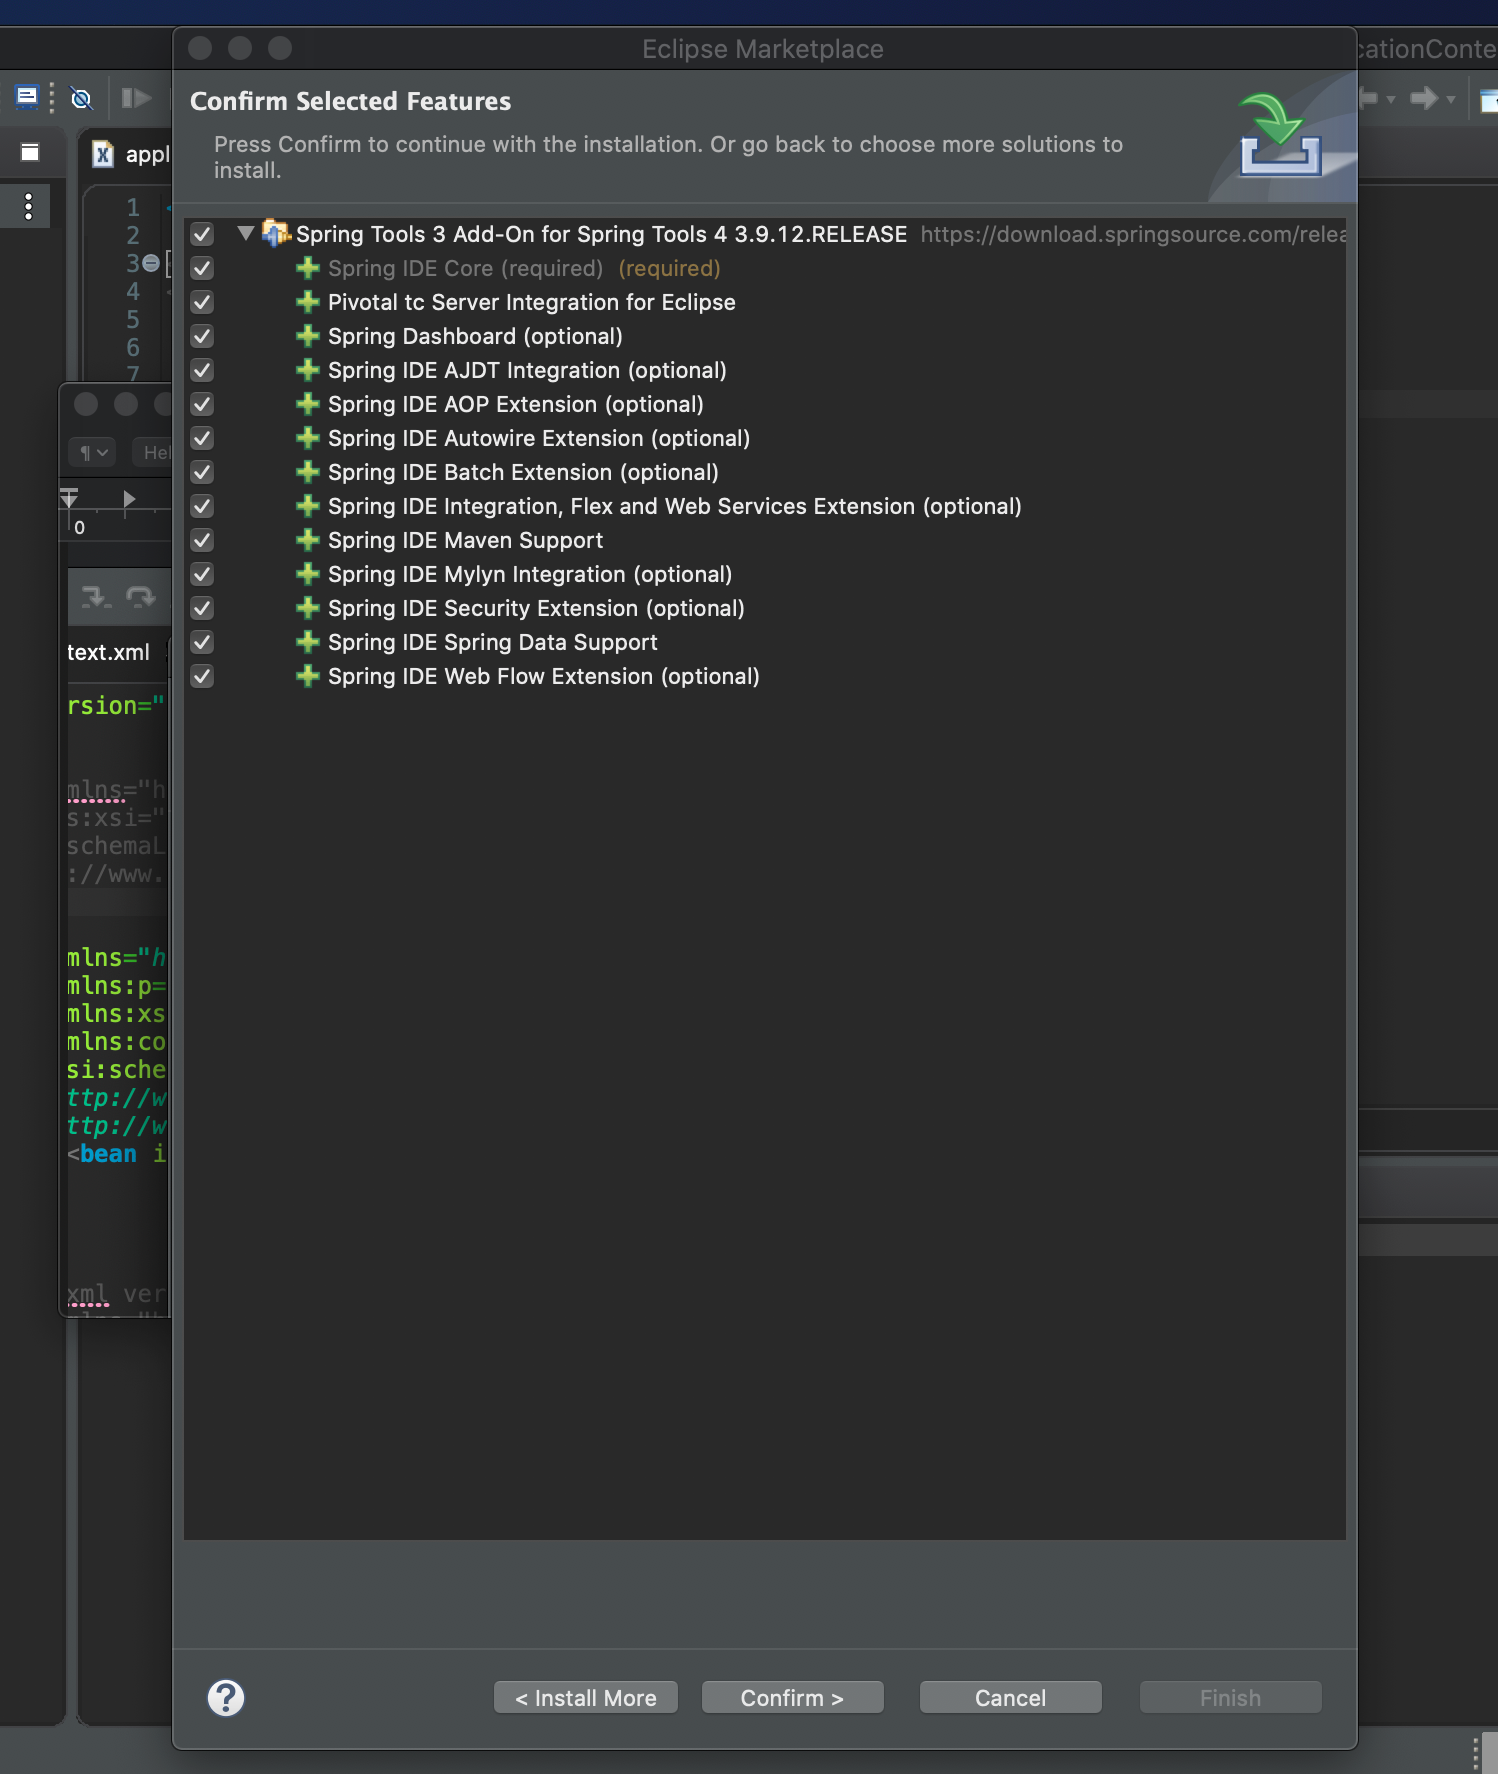Toggle the Spring IDE Core checkbox
This screenshot has height=1774, width=1498.
coord(202,268)
